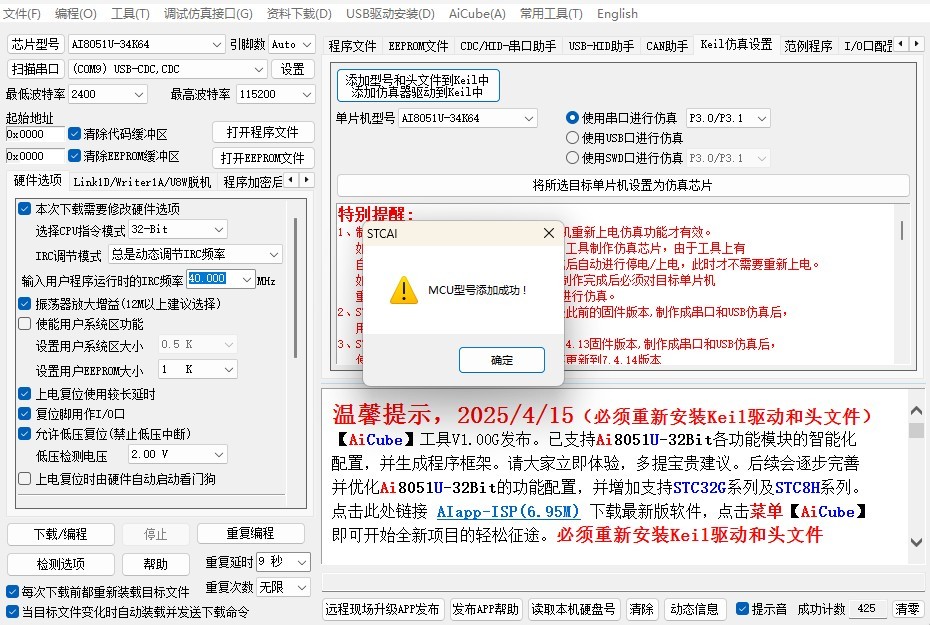Toggle 上电复位使用较长延时 checkbox

(24, 394)
